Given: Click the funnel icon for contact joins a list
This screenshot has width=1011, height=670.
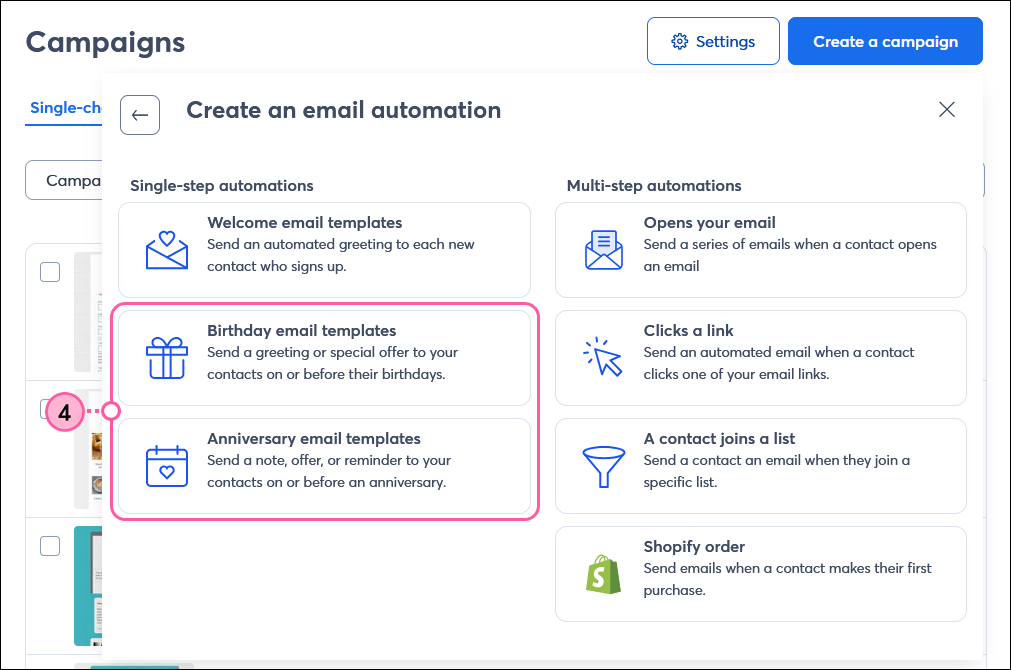Looking at the screenshot, I should [x=603, y=465].
